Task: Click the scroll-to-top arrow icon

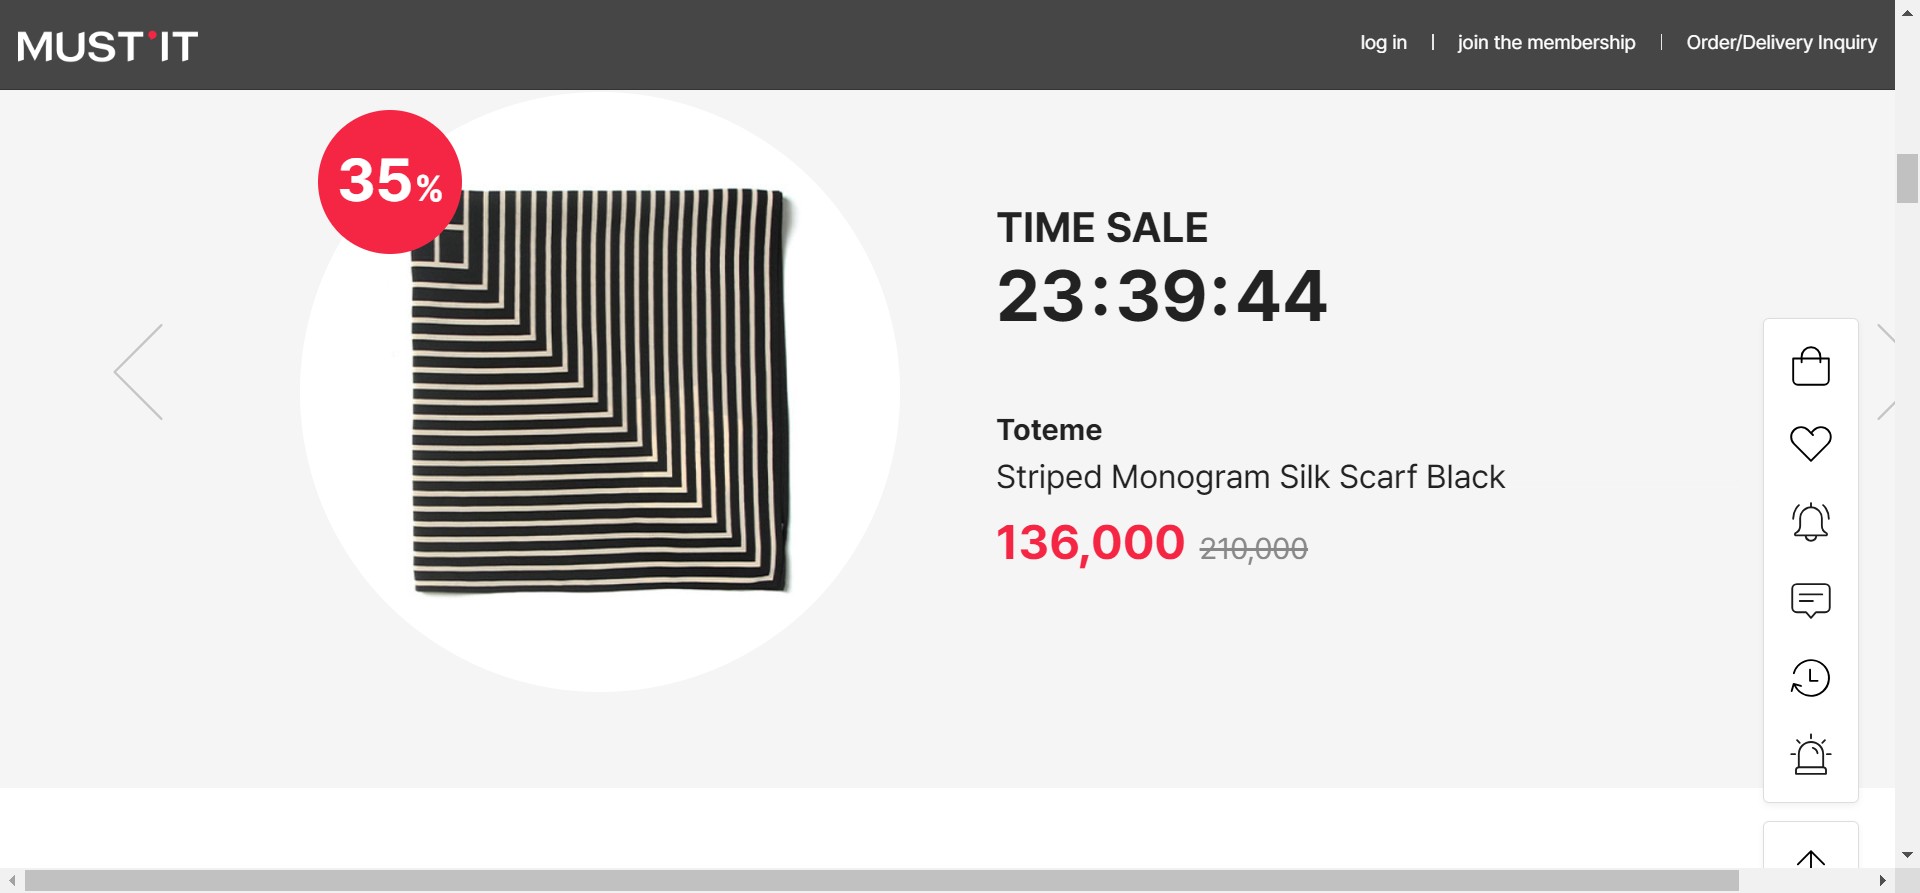Action: 1810,858
